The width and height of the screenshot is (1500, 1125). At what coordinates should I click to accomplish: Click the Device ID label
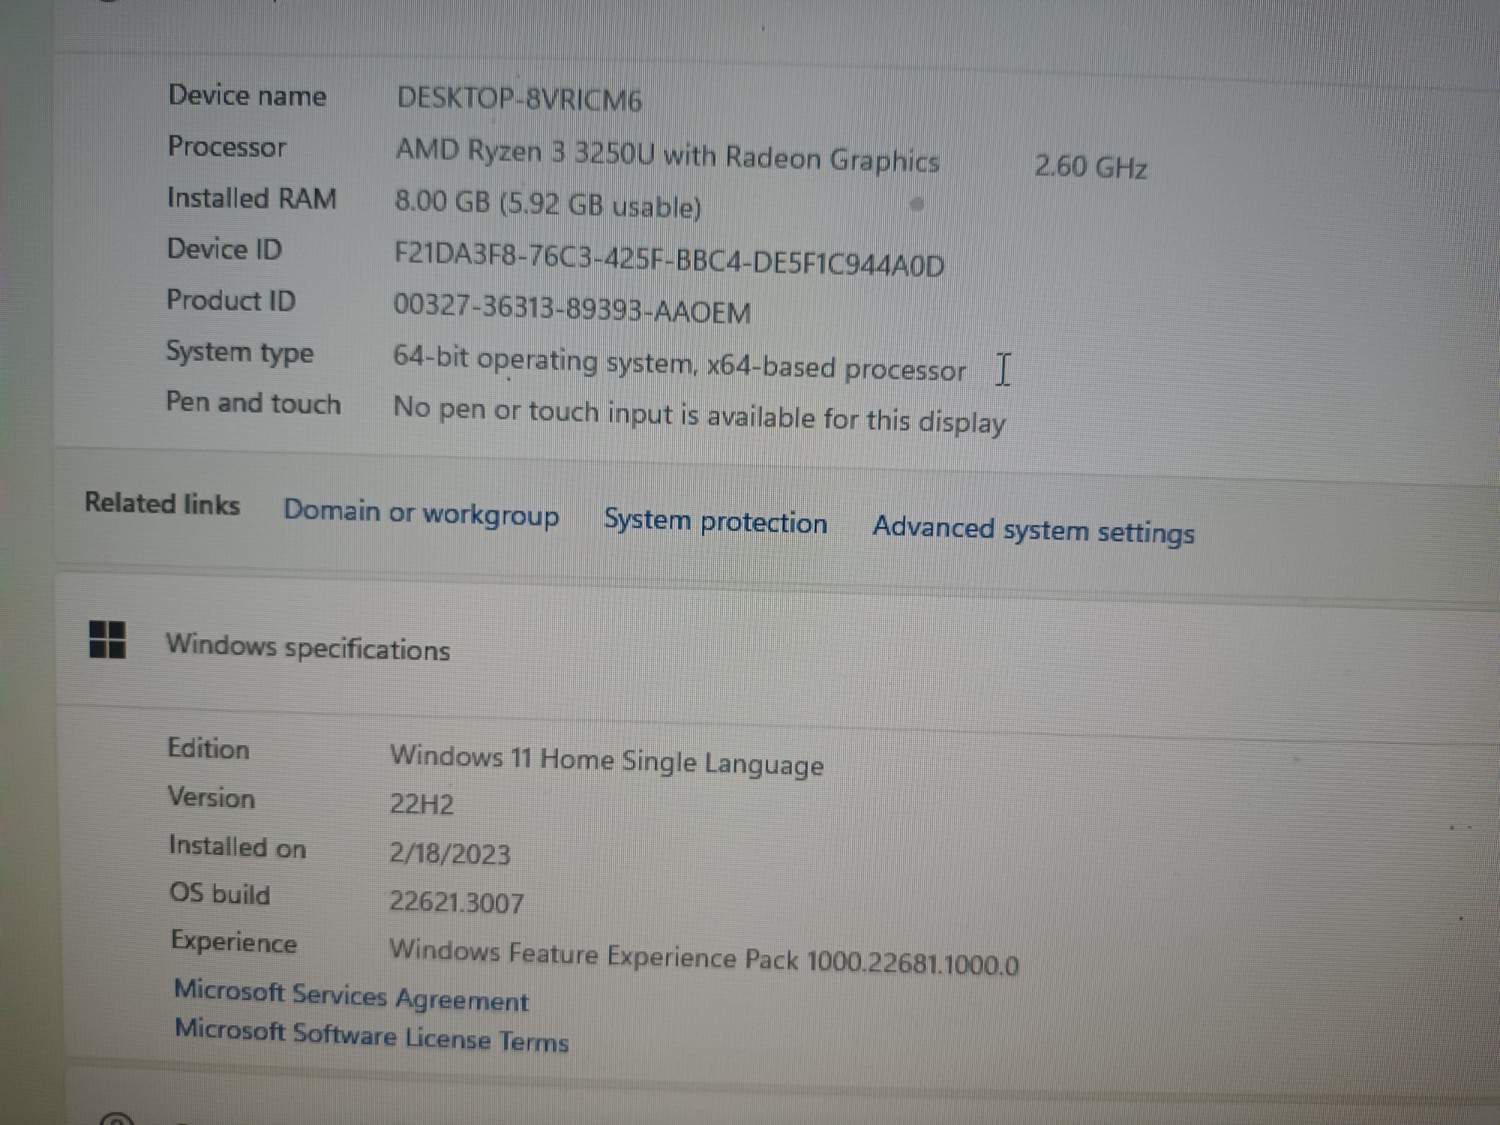(225, 249)
